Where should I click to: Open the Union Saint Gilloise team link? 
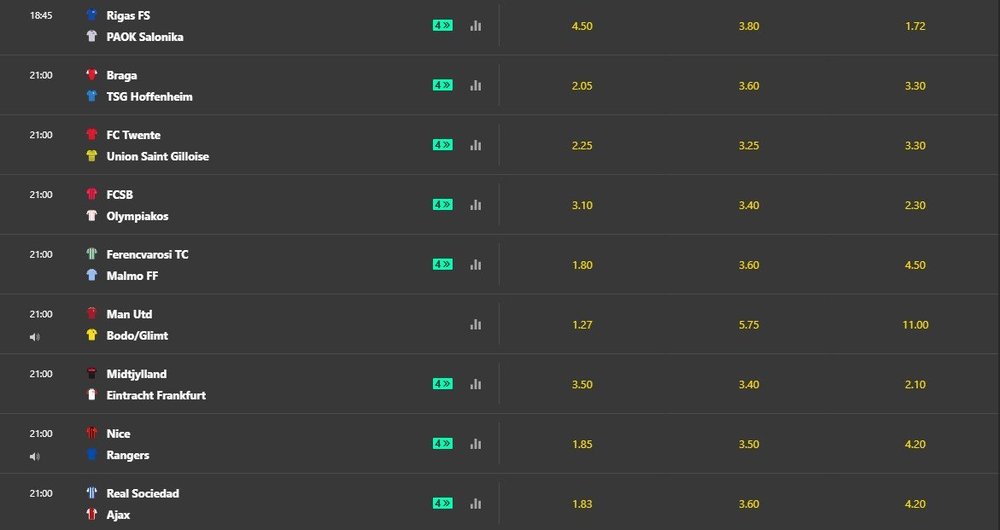pyautogui.click(x=158, y=156)
